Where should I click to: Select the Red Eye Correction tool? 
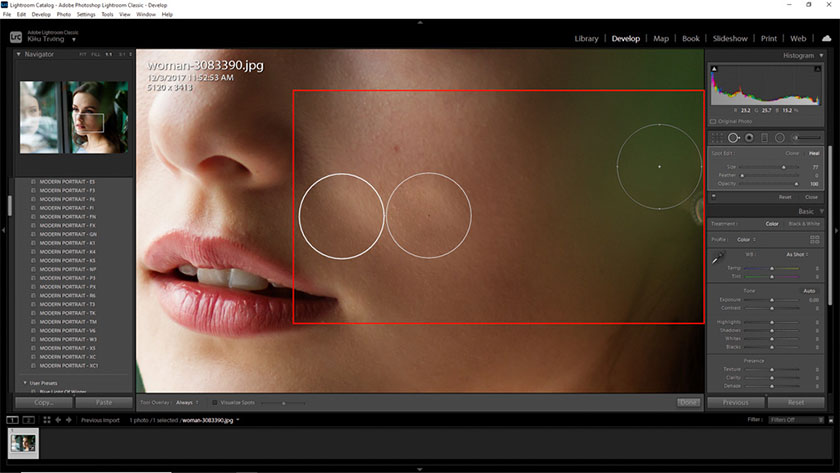(749, 138)
